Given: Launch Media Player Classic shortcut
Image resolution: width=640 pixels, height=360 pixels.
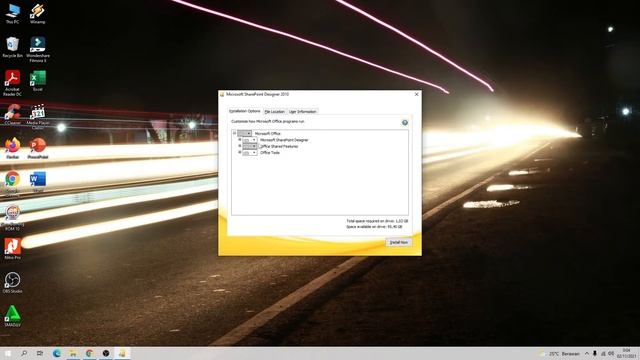Looking at the screenshot, I should coord(38,117).
